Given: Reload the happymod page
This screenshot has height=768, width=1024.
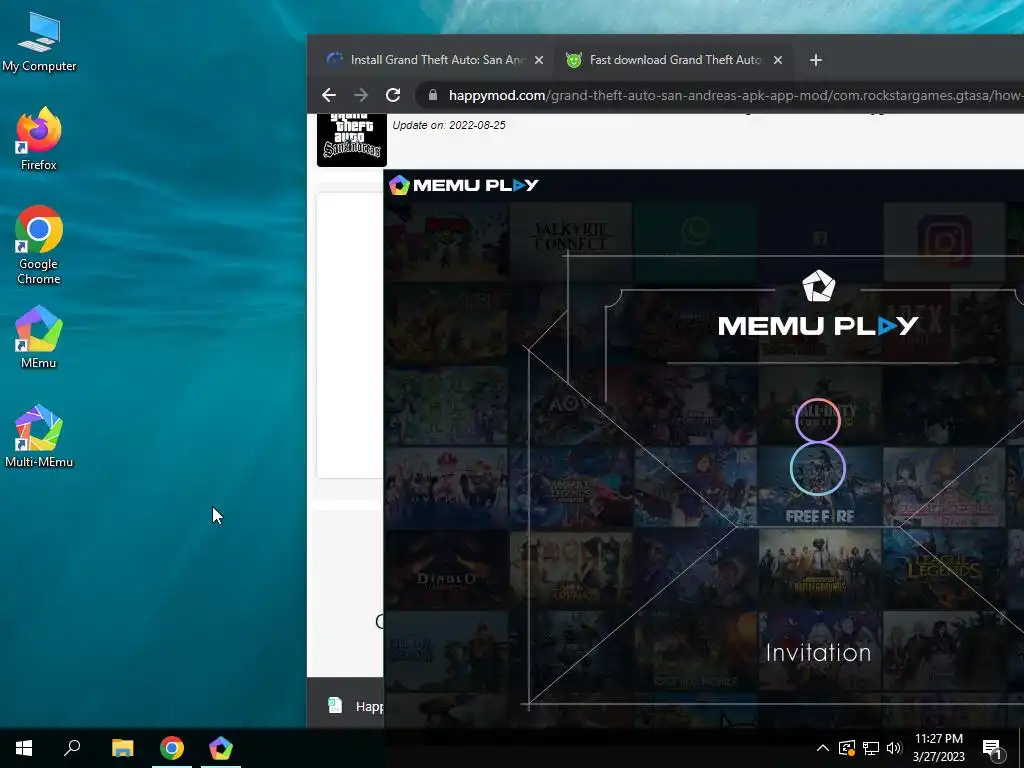Looking at the screenshot, I should (x=392, y=95).
